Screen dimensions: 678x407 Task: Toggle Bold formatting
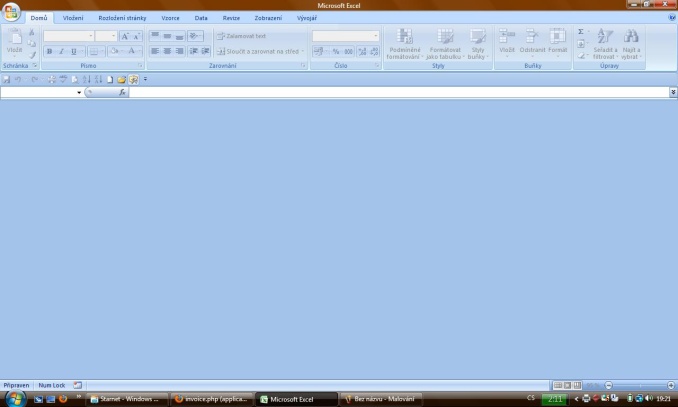pyautogui.click(x=49, y=51)
